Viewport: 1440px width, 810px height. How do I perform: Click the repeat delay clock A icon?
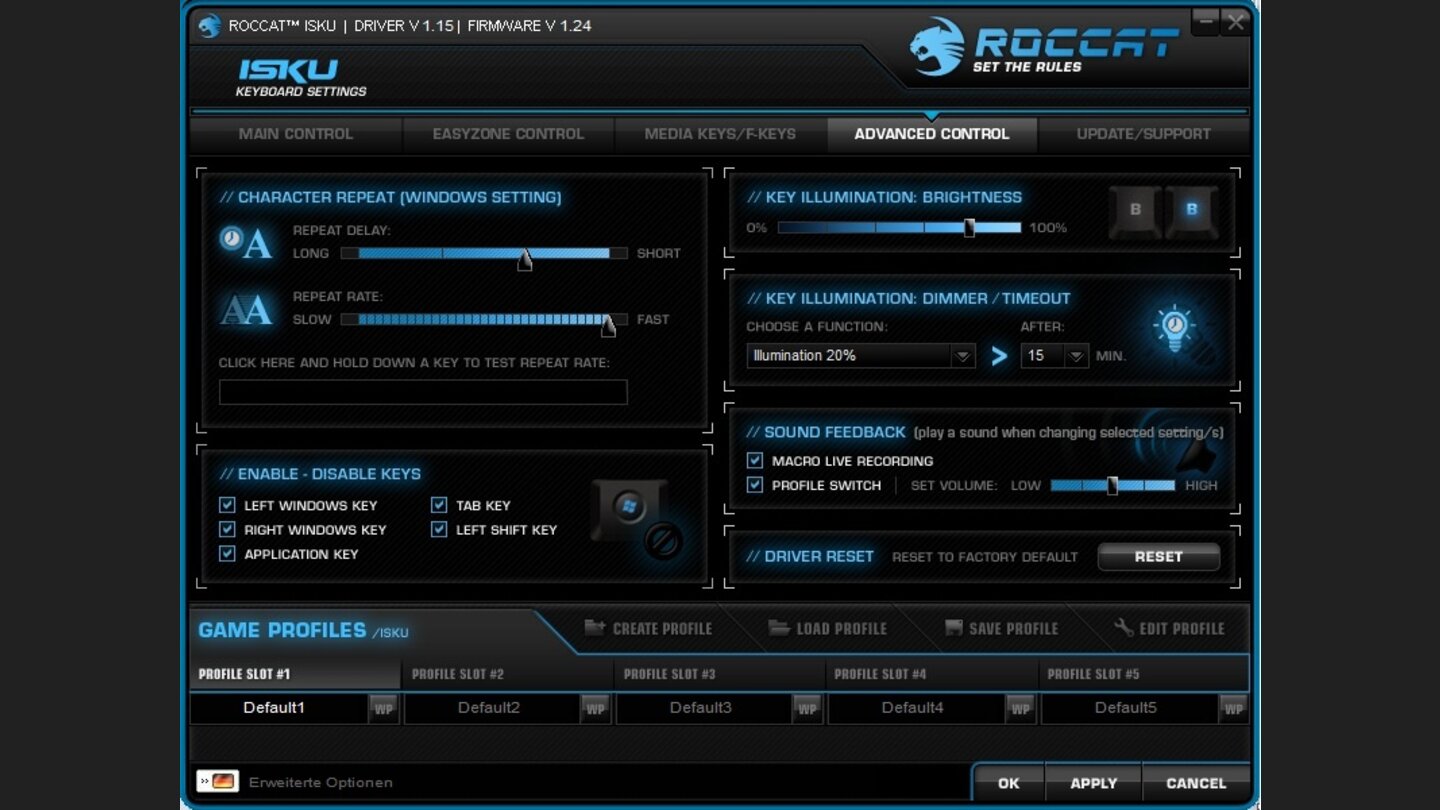(246, 243)
